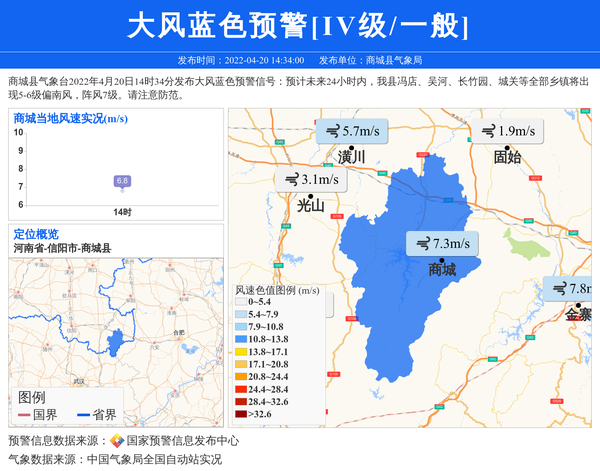Click the 10.8~13.8 legend color swatch
The height and width of the screenshot is (471, 600).
[x=240, y=339]
